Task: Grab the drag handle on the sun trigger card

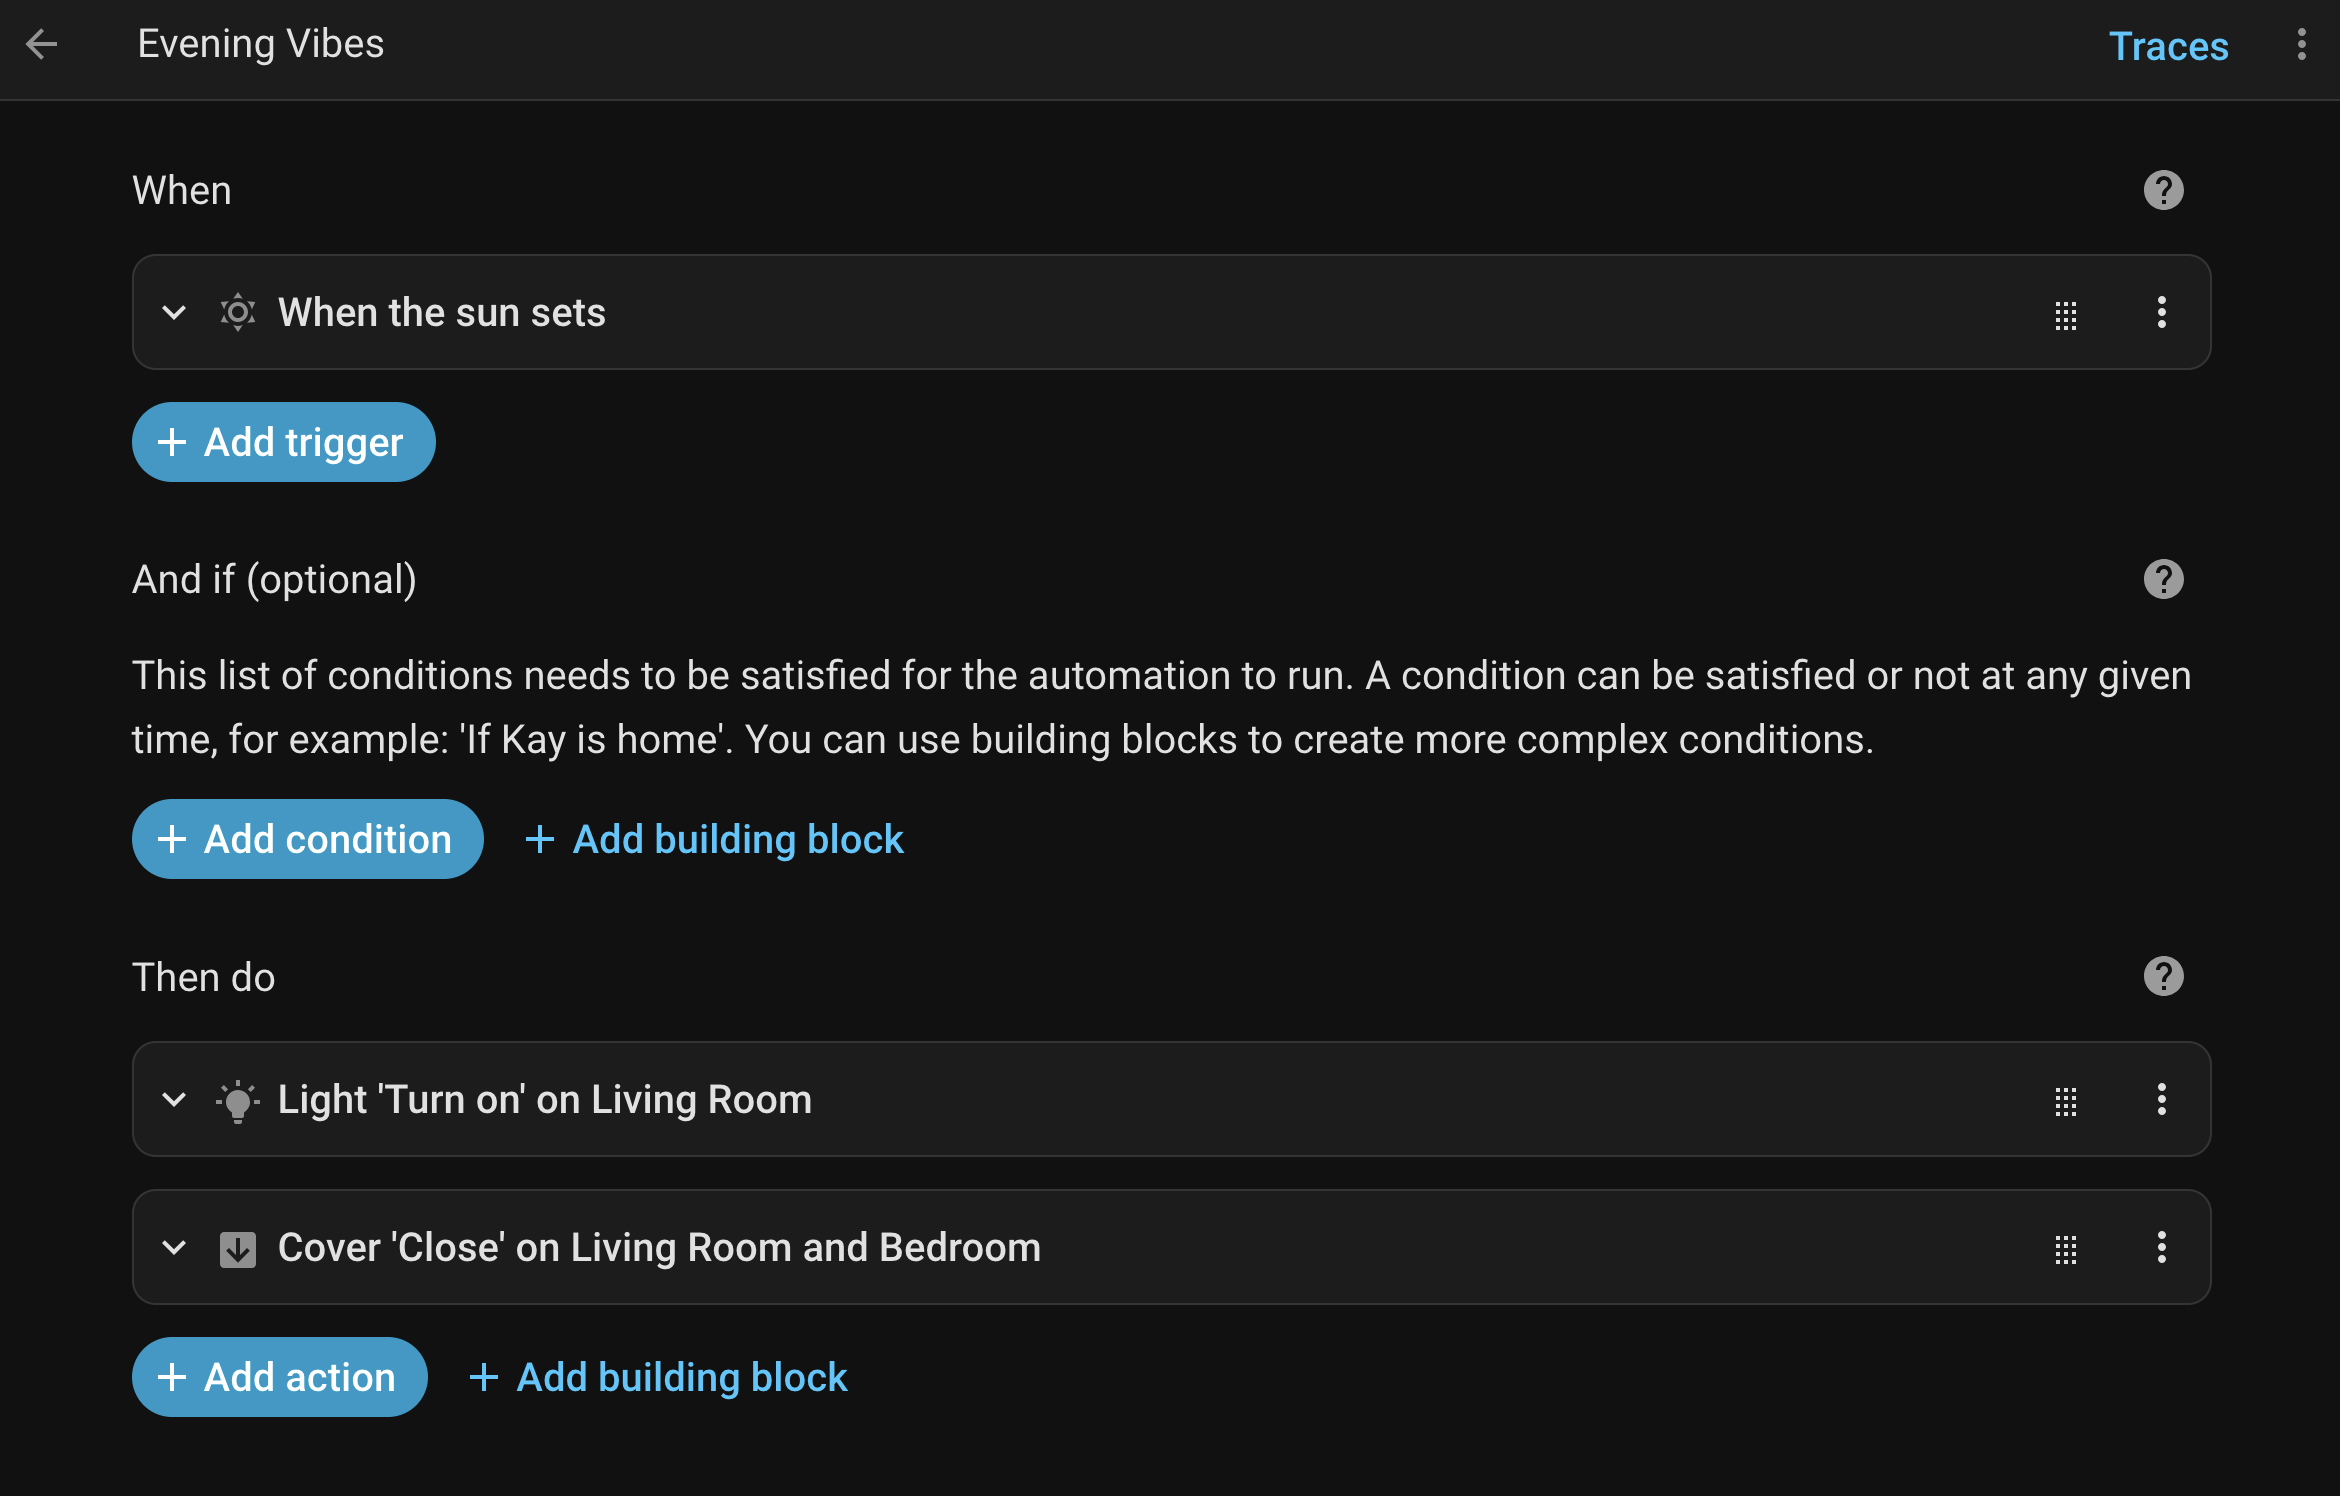Action: pyautogui.click(x=2066, y=313)
